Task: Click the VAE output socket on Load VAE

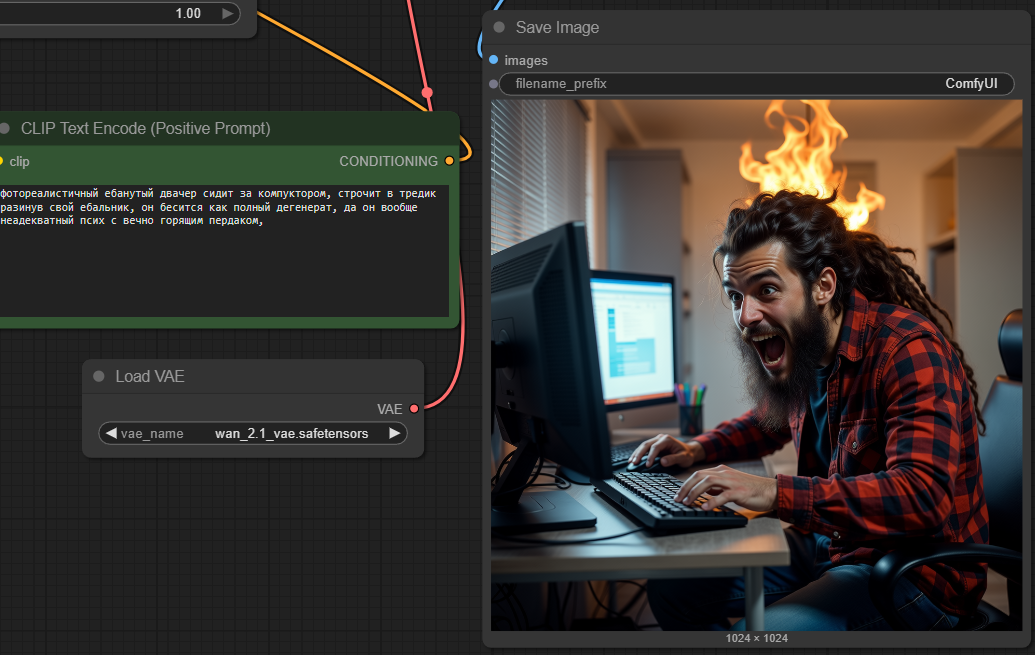Action: (414, 409)
